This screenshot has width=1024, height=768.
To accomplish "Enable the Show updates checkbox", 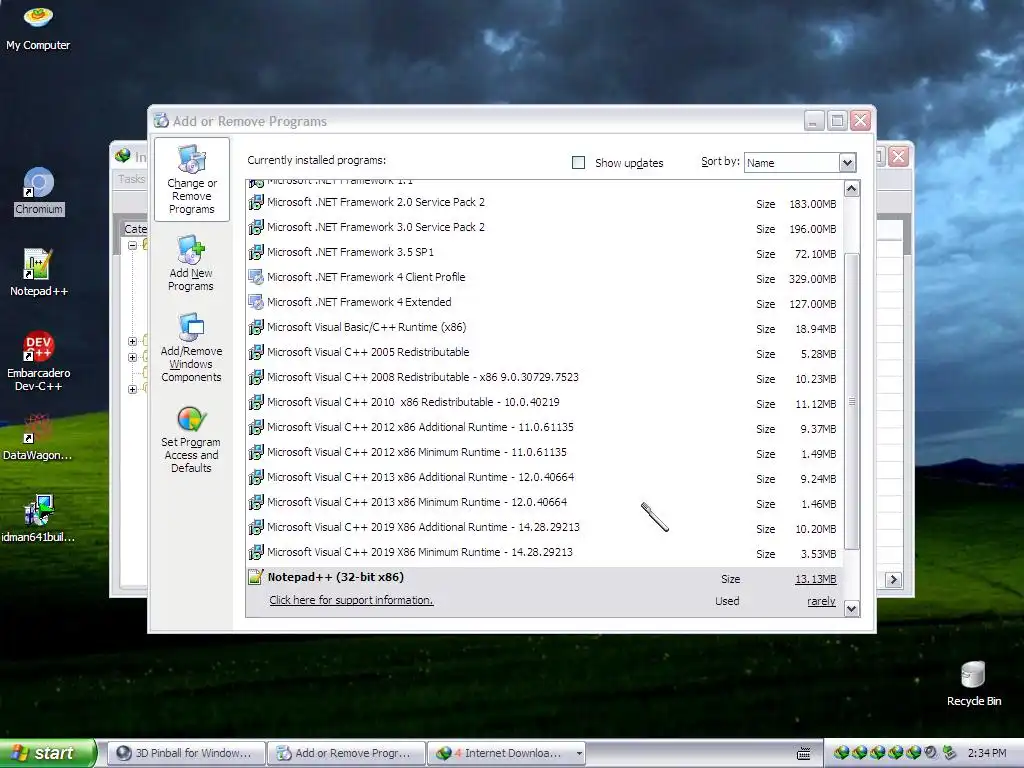I will point(578,163).
